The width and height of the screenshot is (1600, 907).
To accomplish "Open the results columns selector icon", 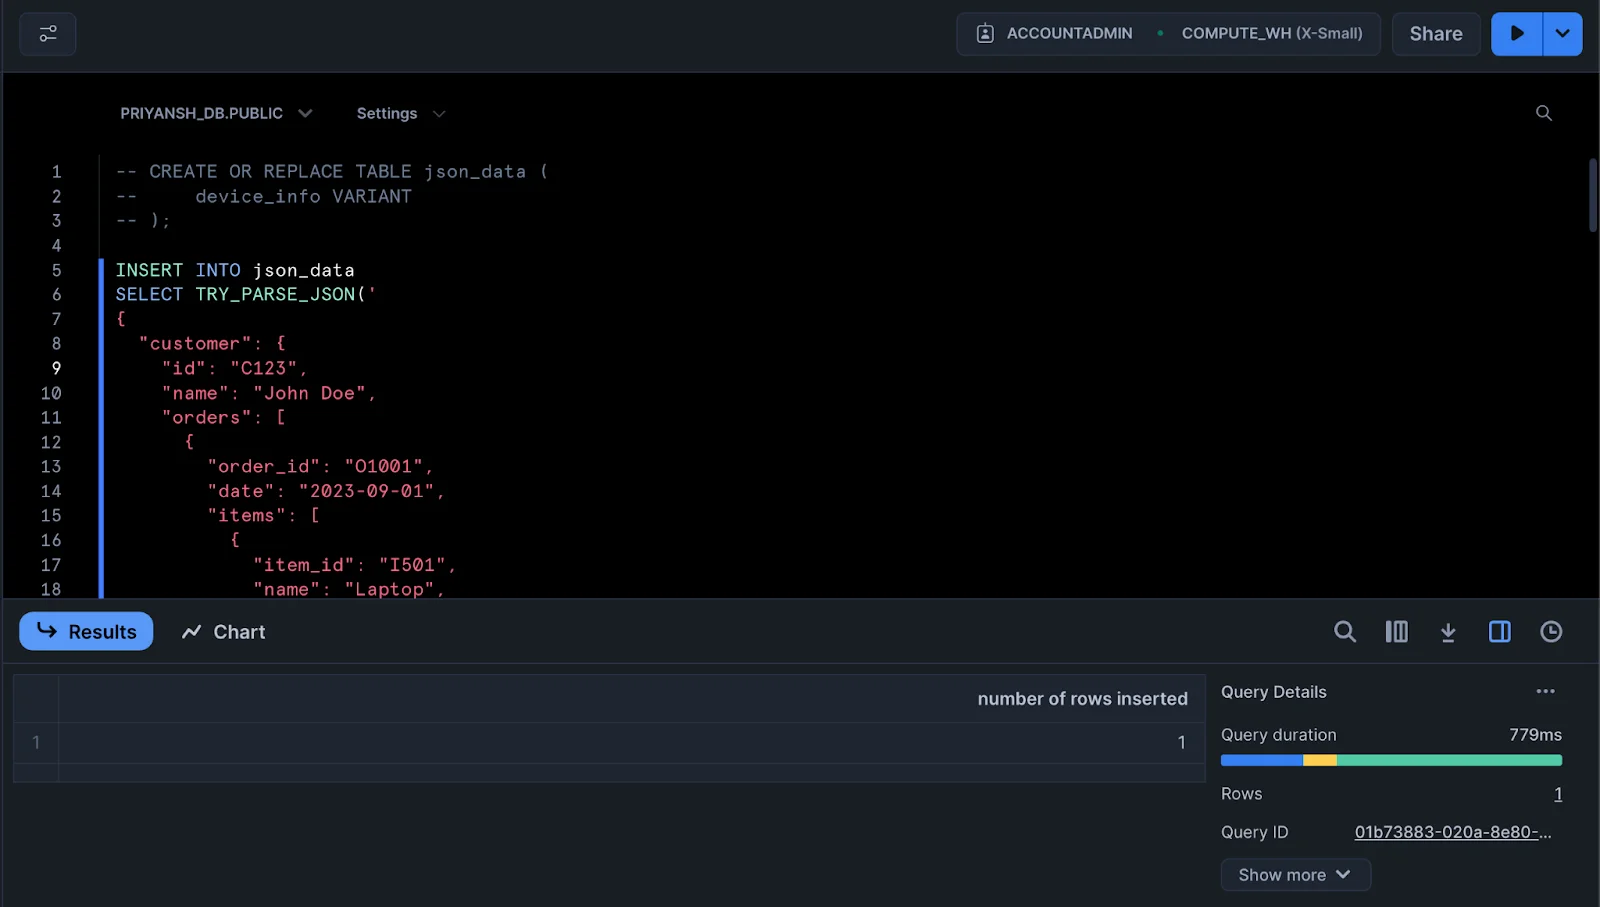I will (1396, 632).
